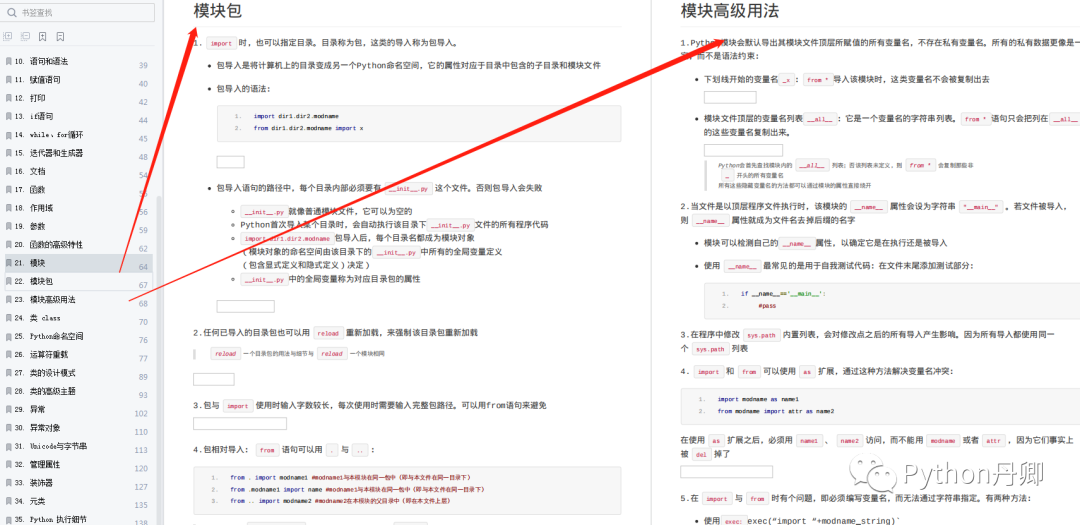Click the 模块包 page heading
1080x525 pixels.
coord(218,10)
